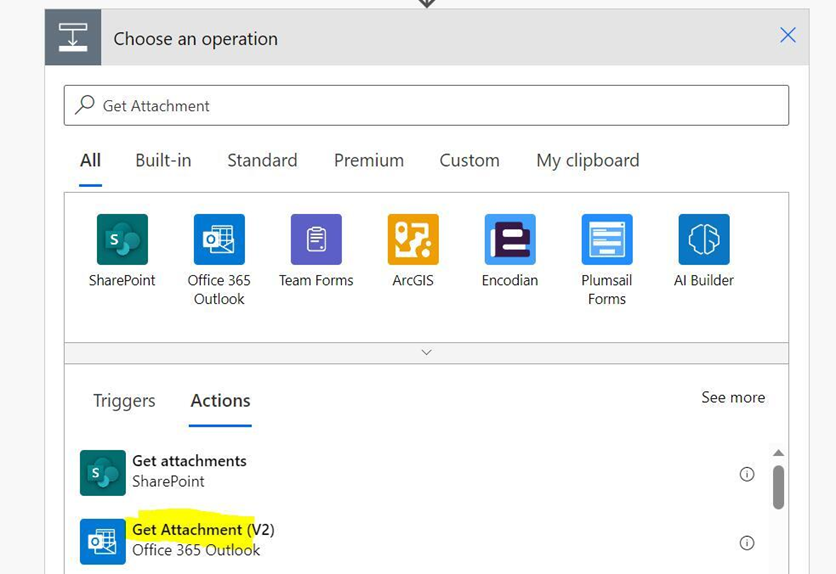Close the Choose an operation panel
Image resolution: width=836 pixels, height=574 pixels.
[x=787, y=35]
